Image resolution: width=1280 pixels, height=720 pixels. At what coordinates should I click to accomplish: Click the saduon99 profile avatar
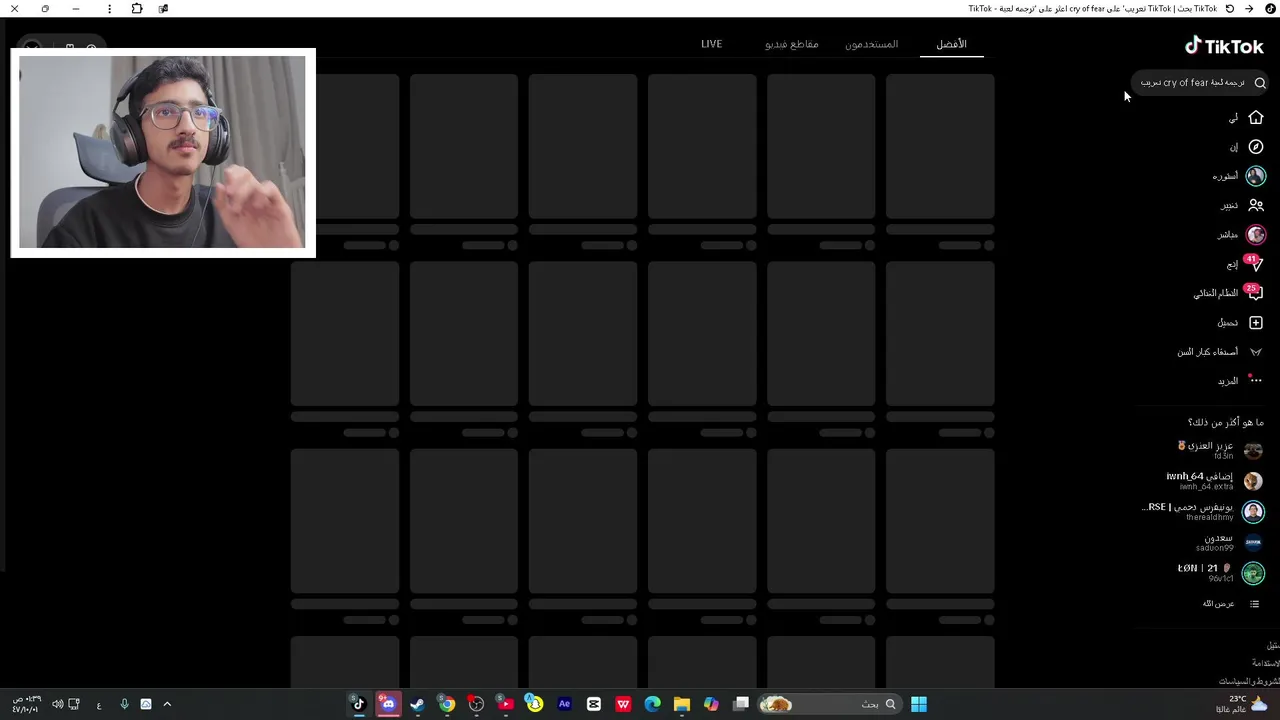[x=1253, y=543]
